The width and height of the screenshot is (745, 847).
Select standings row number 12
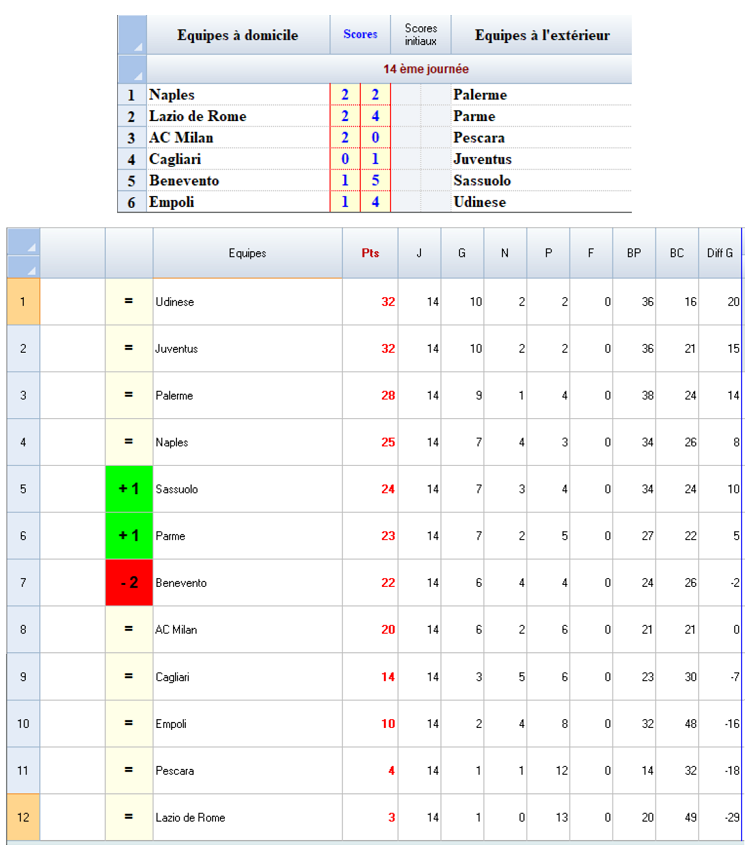click(x=23, y=817)
